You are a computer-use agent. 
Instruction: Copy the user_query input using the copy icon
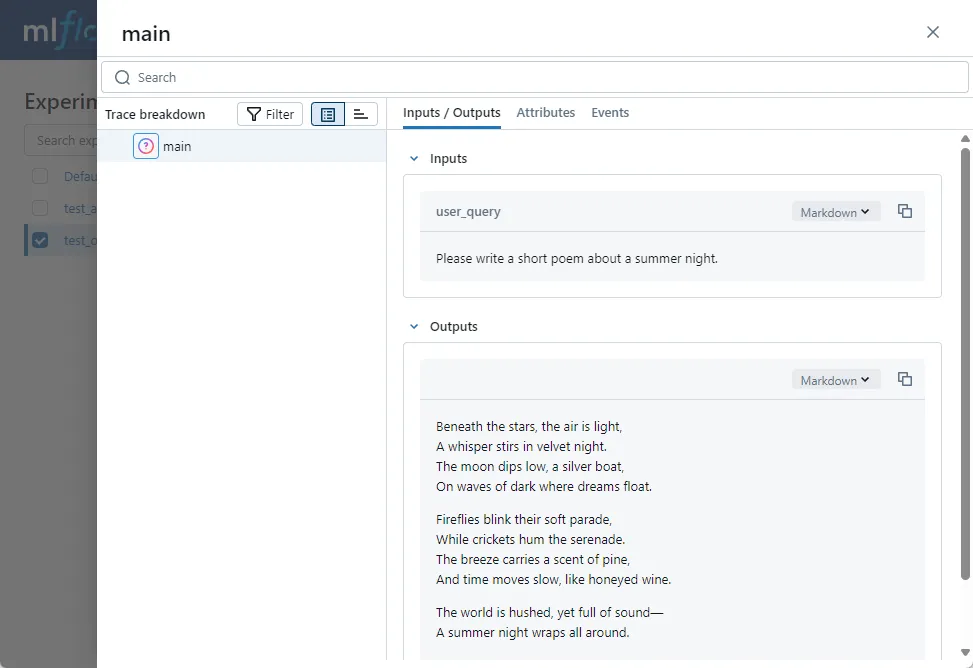(x=905, y=211)
